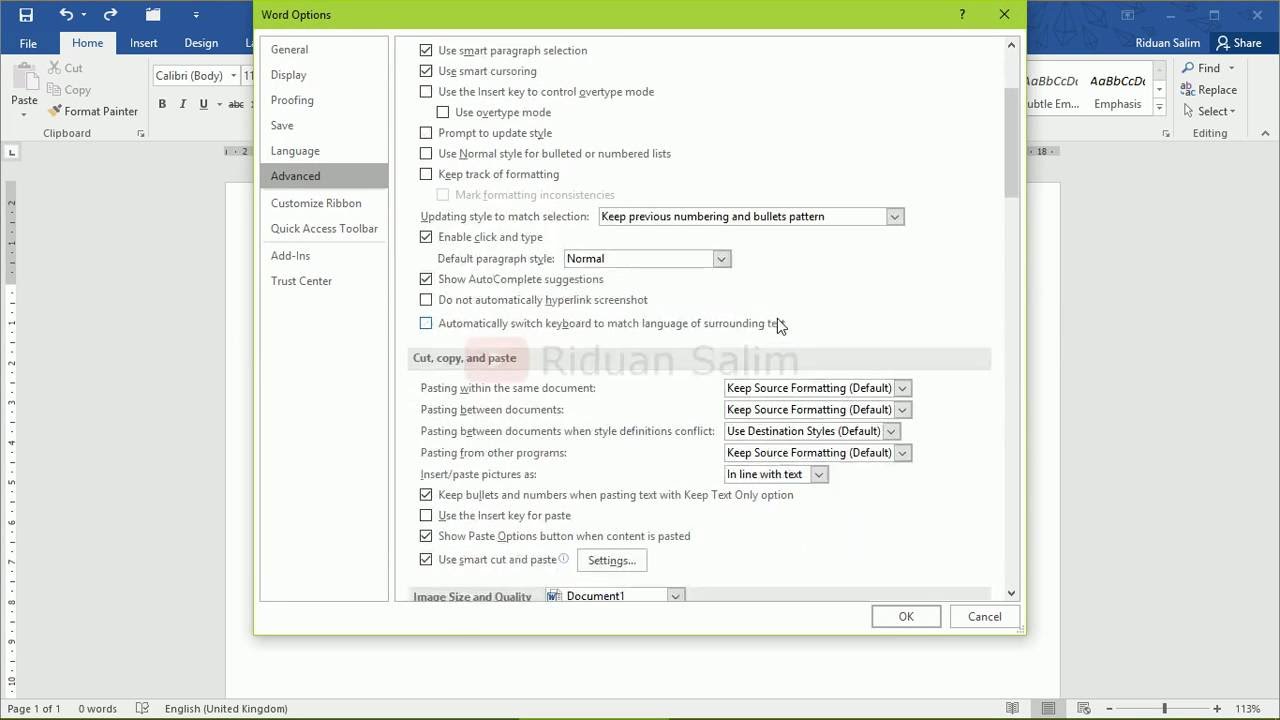Open the Styles pane dialog launcher
1280x720 pixels.
point(1166,133)
